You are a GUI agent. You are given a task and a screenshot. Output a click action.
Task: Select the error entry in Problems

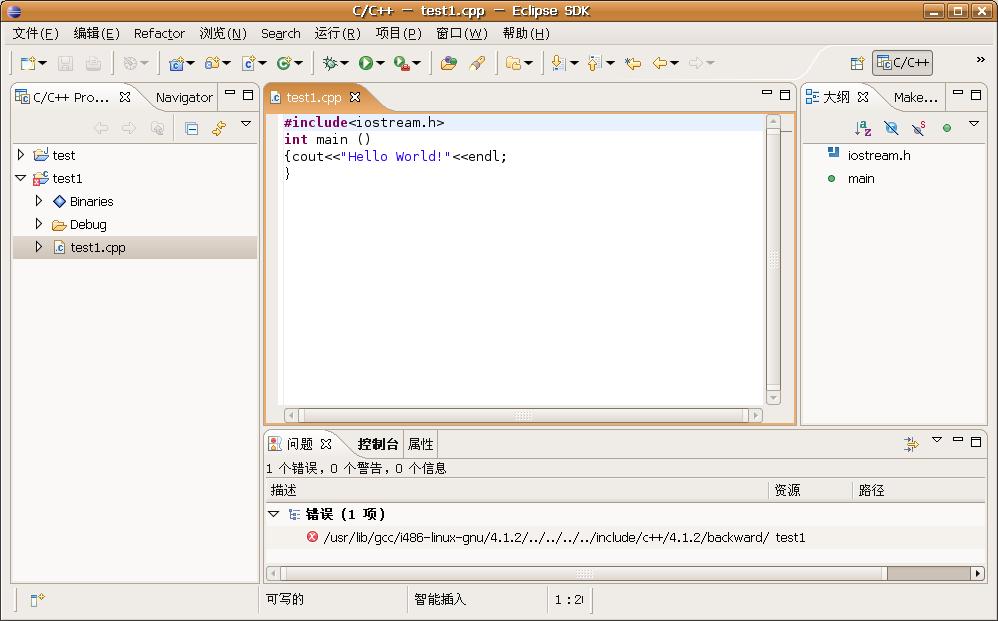coord(626,538)
